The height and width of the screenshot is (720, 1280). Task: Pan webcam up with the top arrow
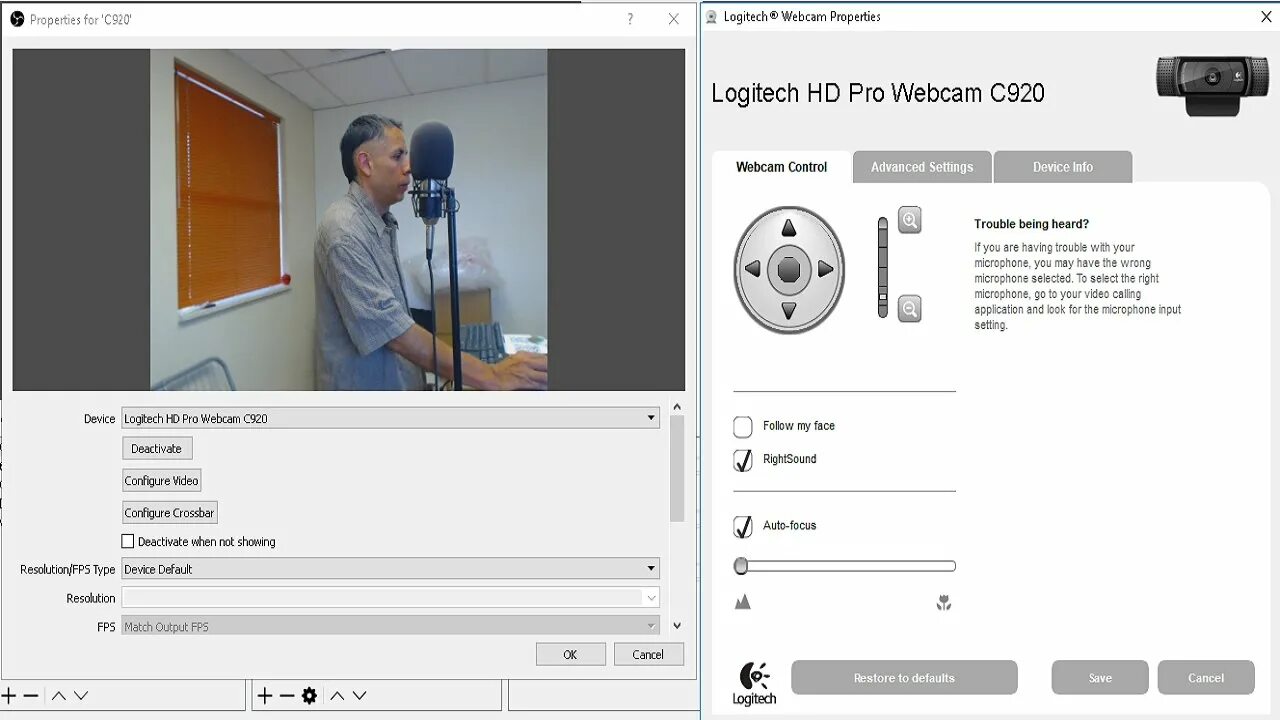coord(788,227)
